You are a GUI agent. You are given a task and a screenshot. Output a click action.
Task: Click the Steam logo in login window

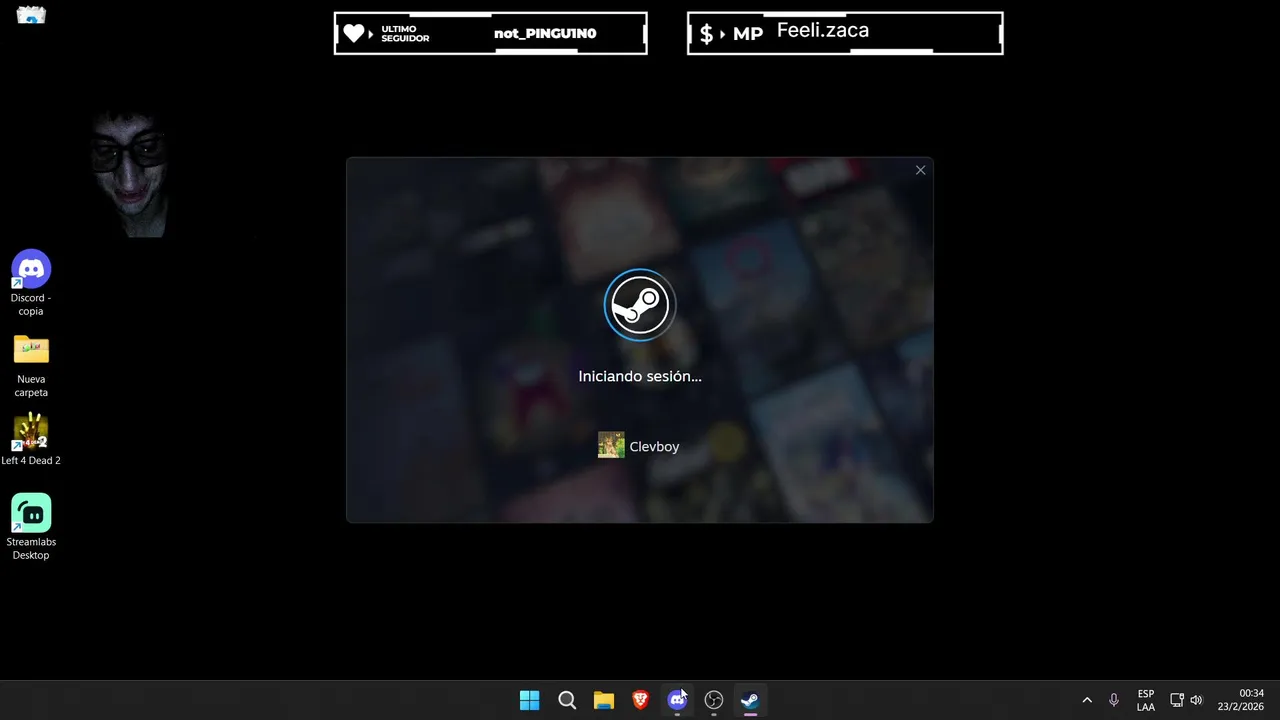[640, 305]
